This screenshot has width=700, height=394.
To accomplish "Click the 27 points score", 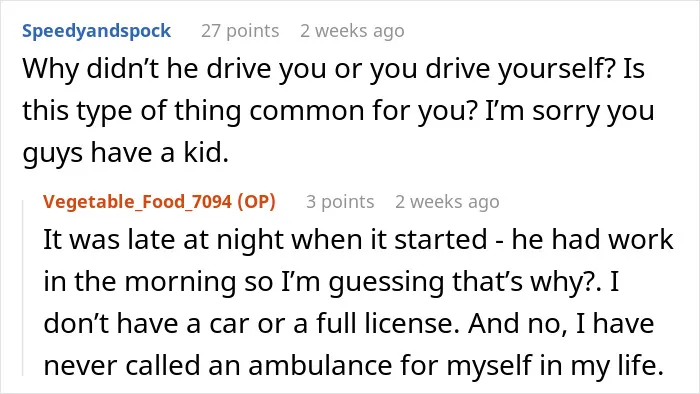I will click(x=240, y=31).
